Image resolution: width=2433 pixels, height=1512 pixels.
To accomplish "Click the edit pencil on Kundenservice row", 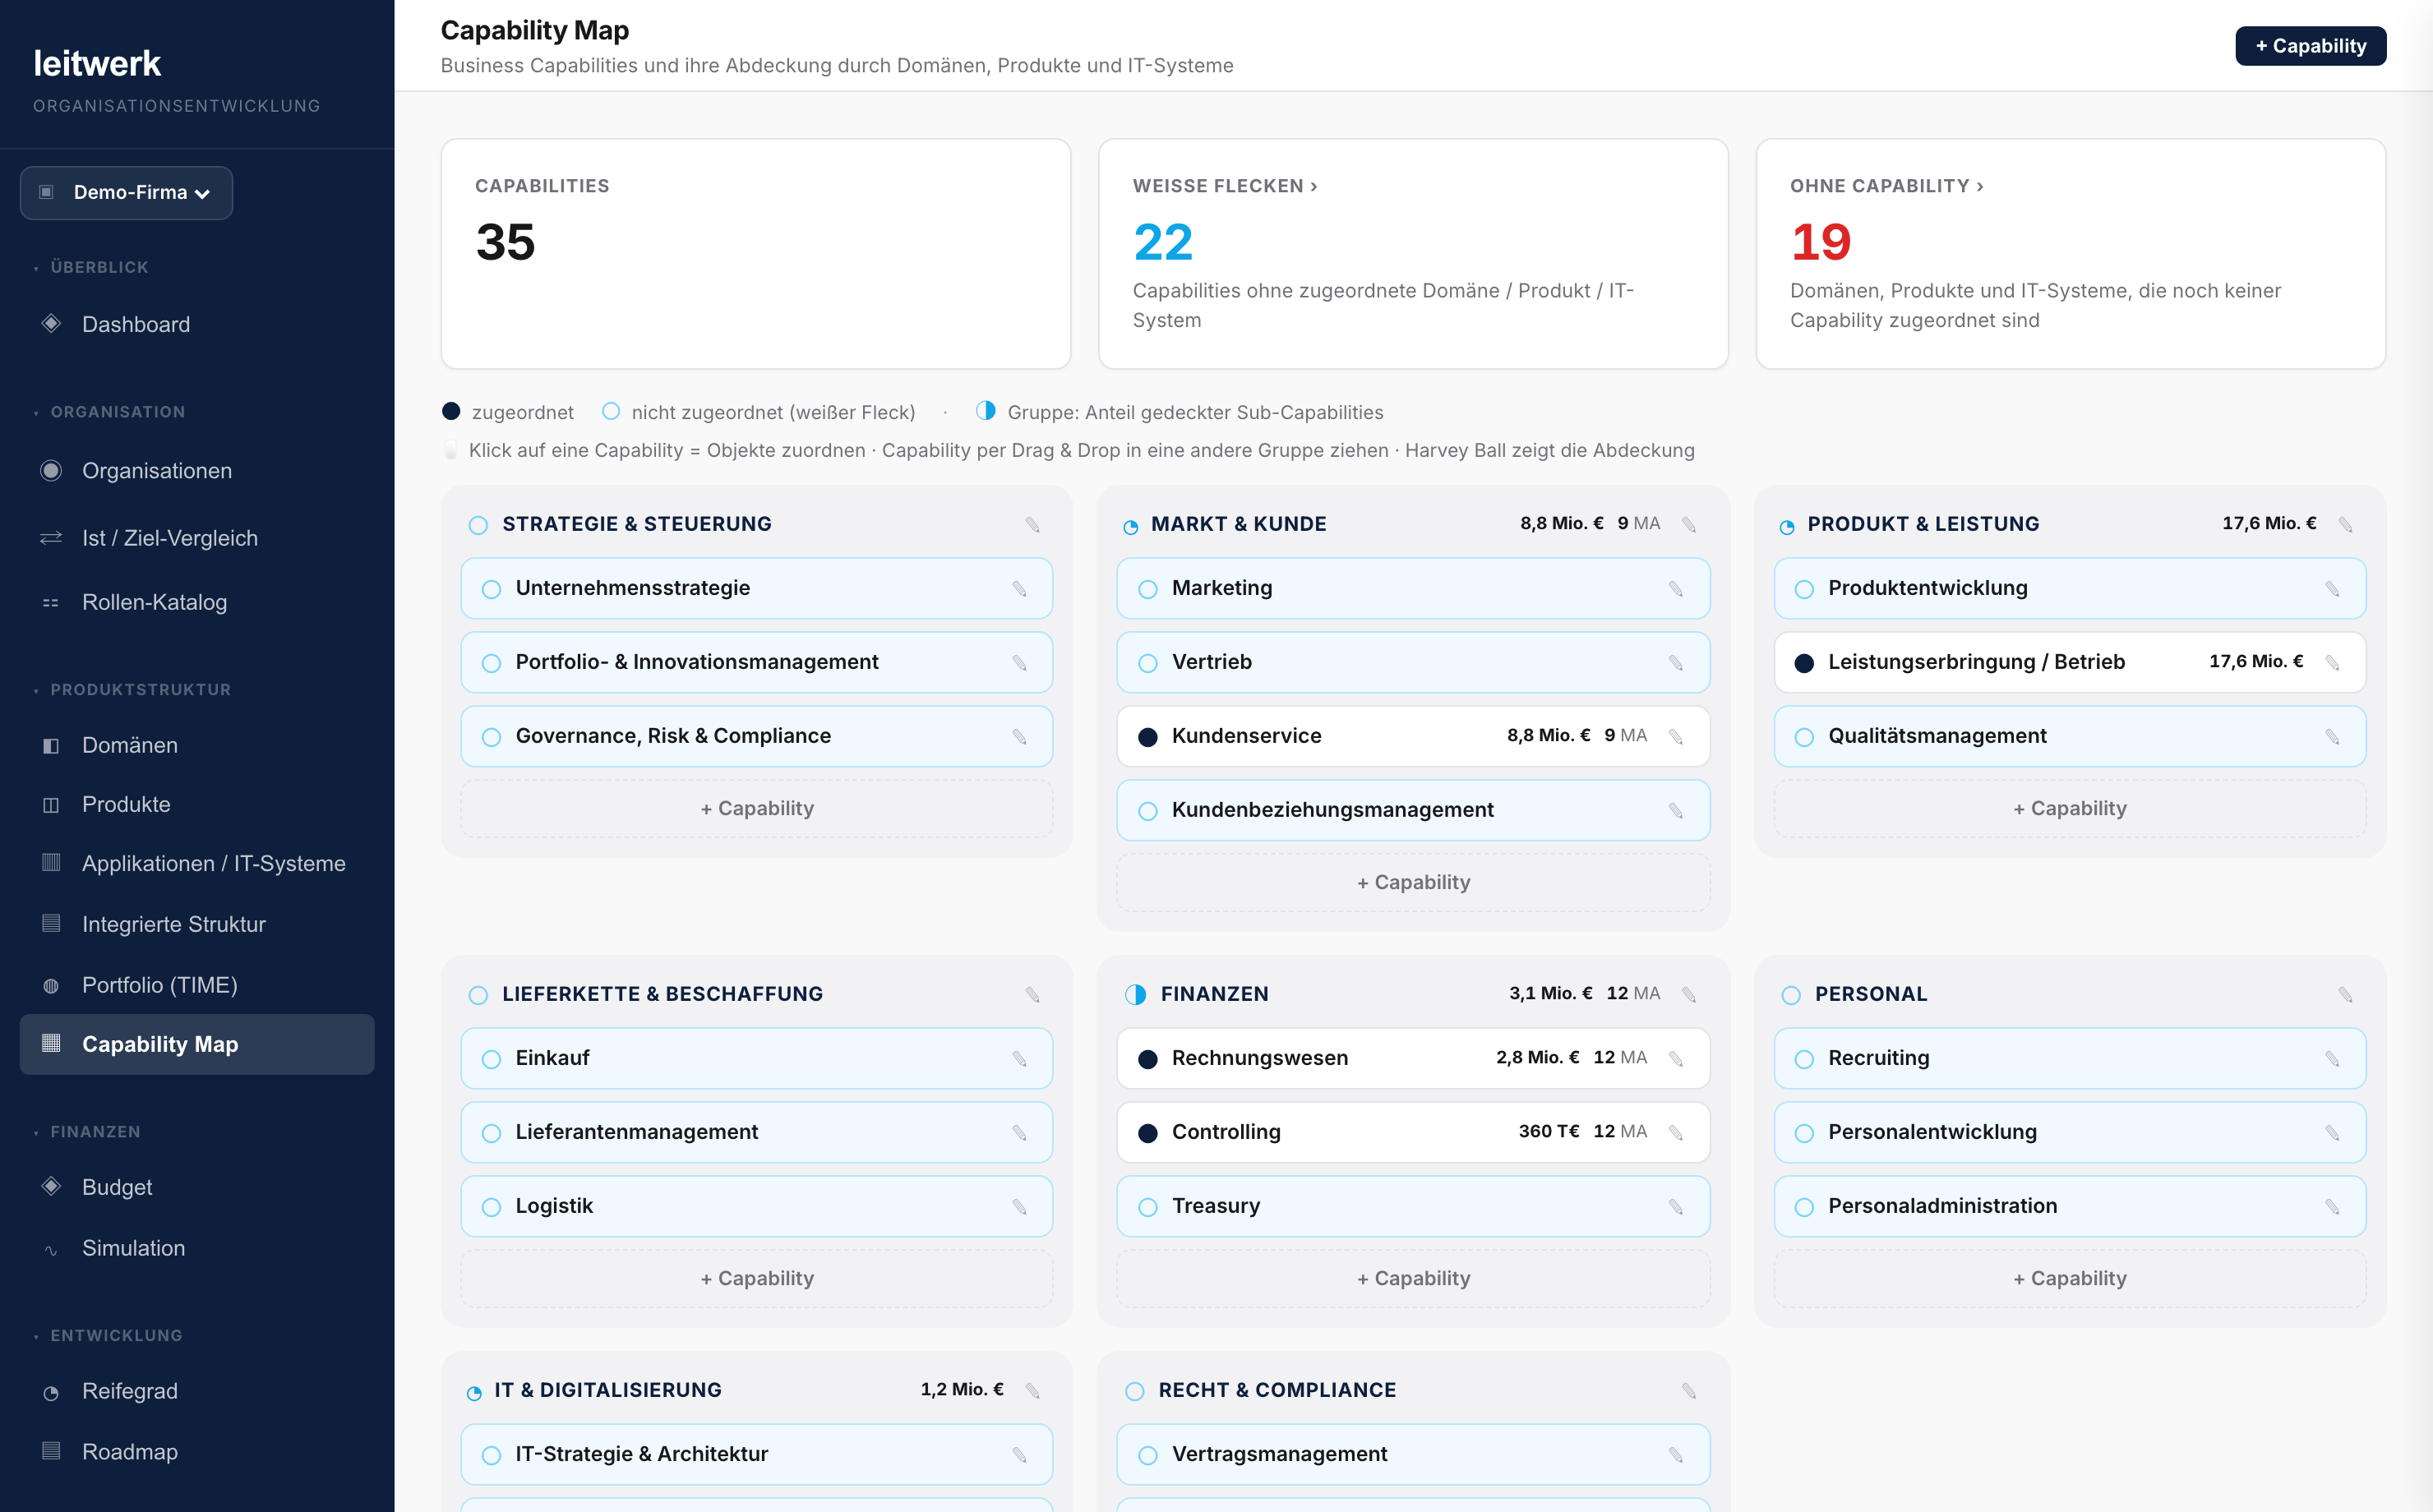I will tap(1676, 737).
